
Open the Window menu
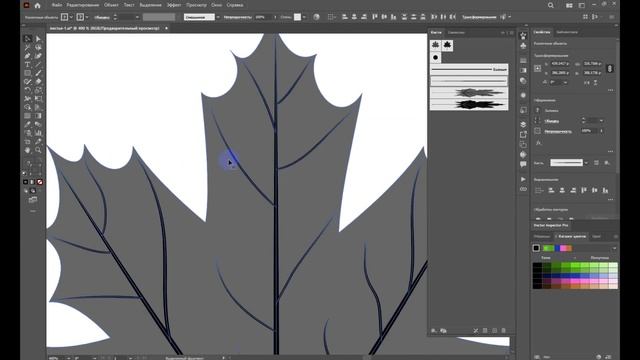216,5
